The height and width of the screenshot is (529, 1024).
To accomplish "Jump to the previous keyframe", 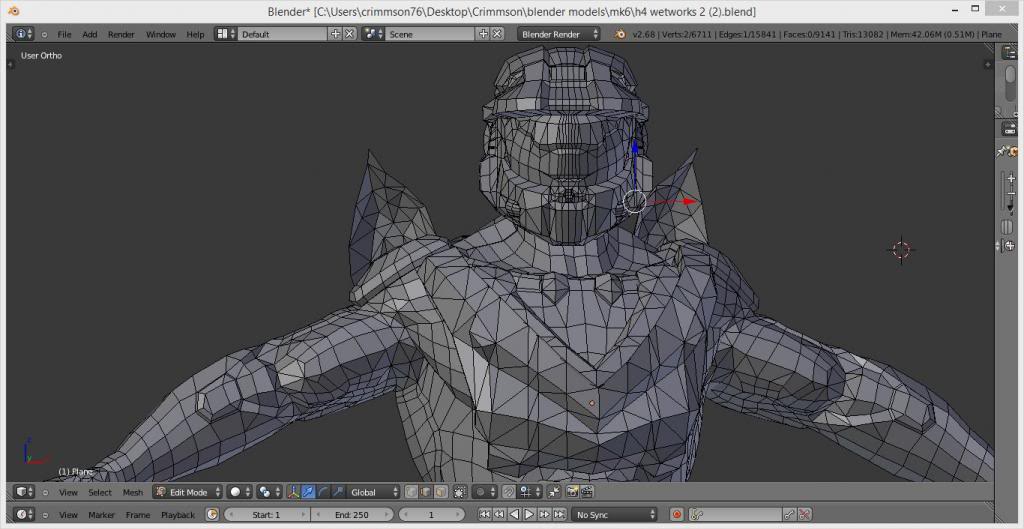I will tap(499, 515).
